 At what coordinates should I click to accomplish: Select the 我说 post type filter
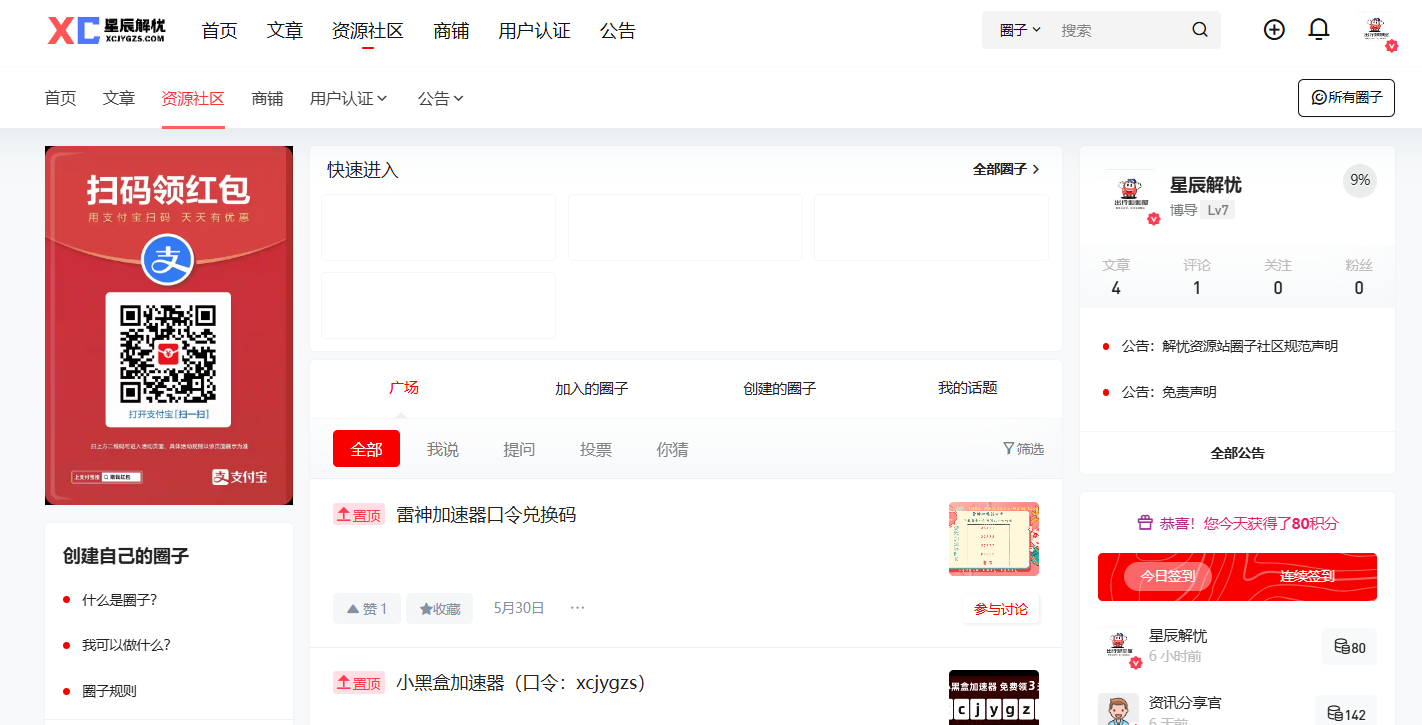pos(443,449)
